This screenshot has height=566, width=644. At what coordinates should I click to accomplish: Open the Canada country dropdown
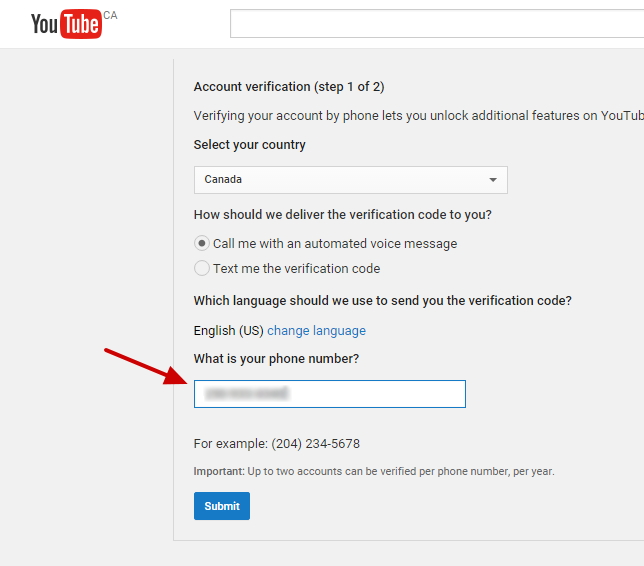tap(351, 180)
